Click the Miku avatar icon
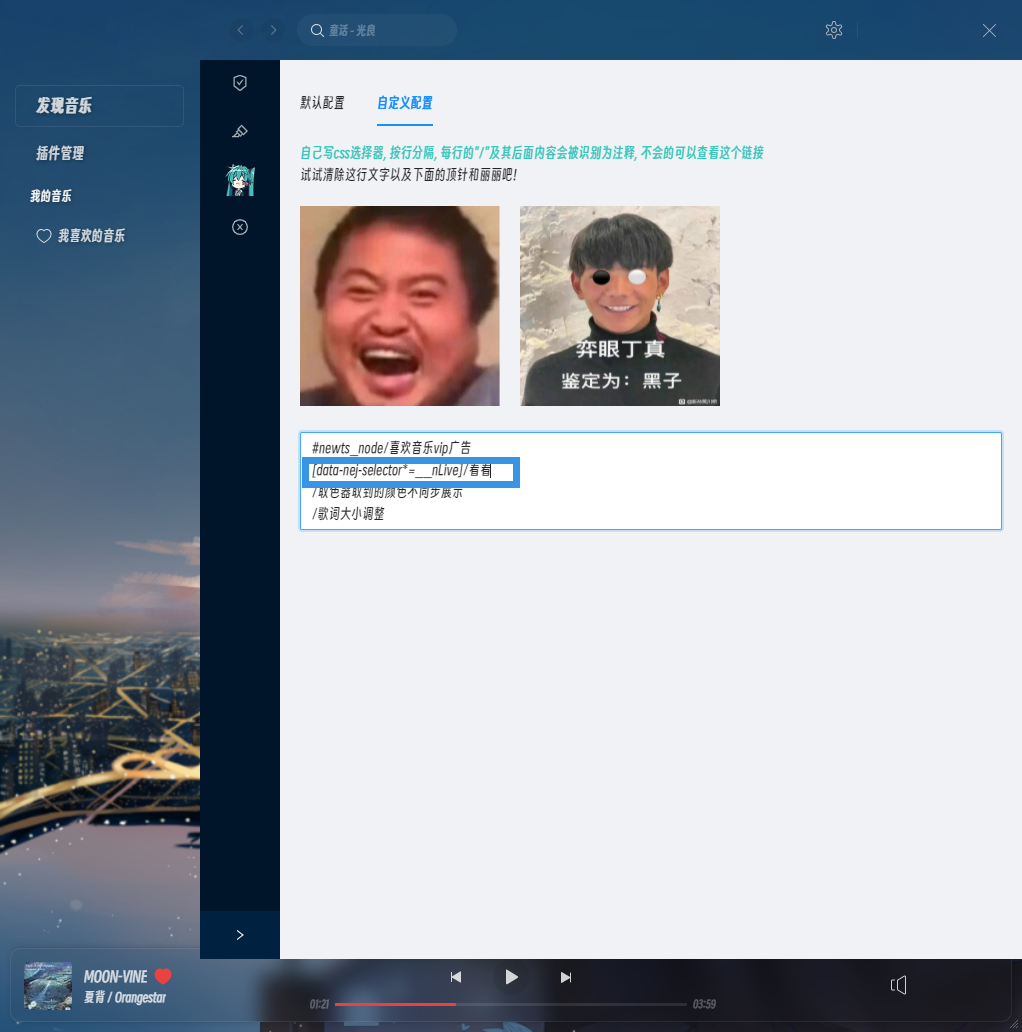The height and width of the screenshot is (1032, 1022). [x=239, y=179]
